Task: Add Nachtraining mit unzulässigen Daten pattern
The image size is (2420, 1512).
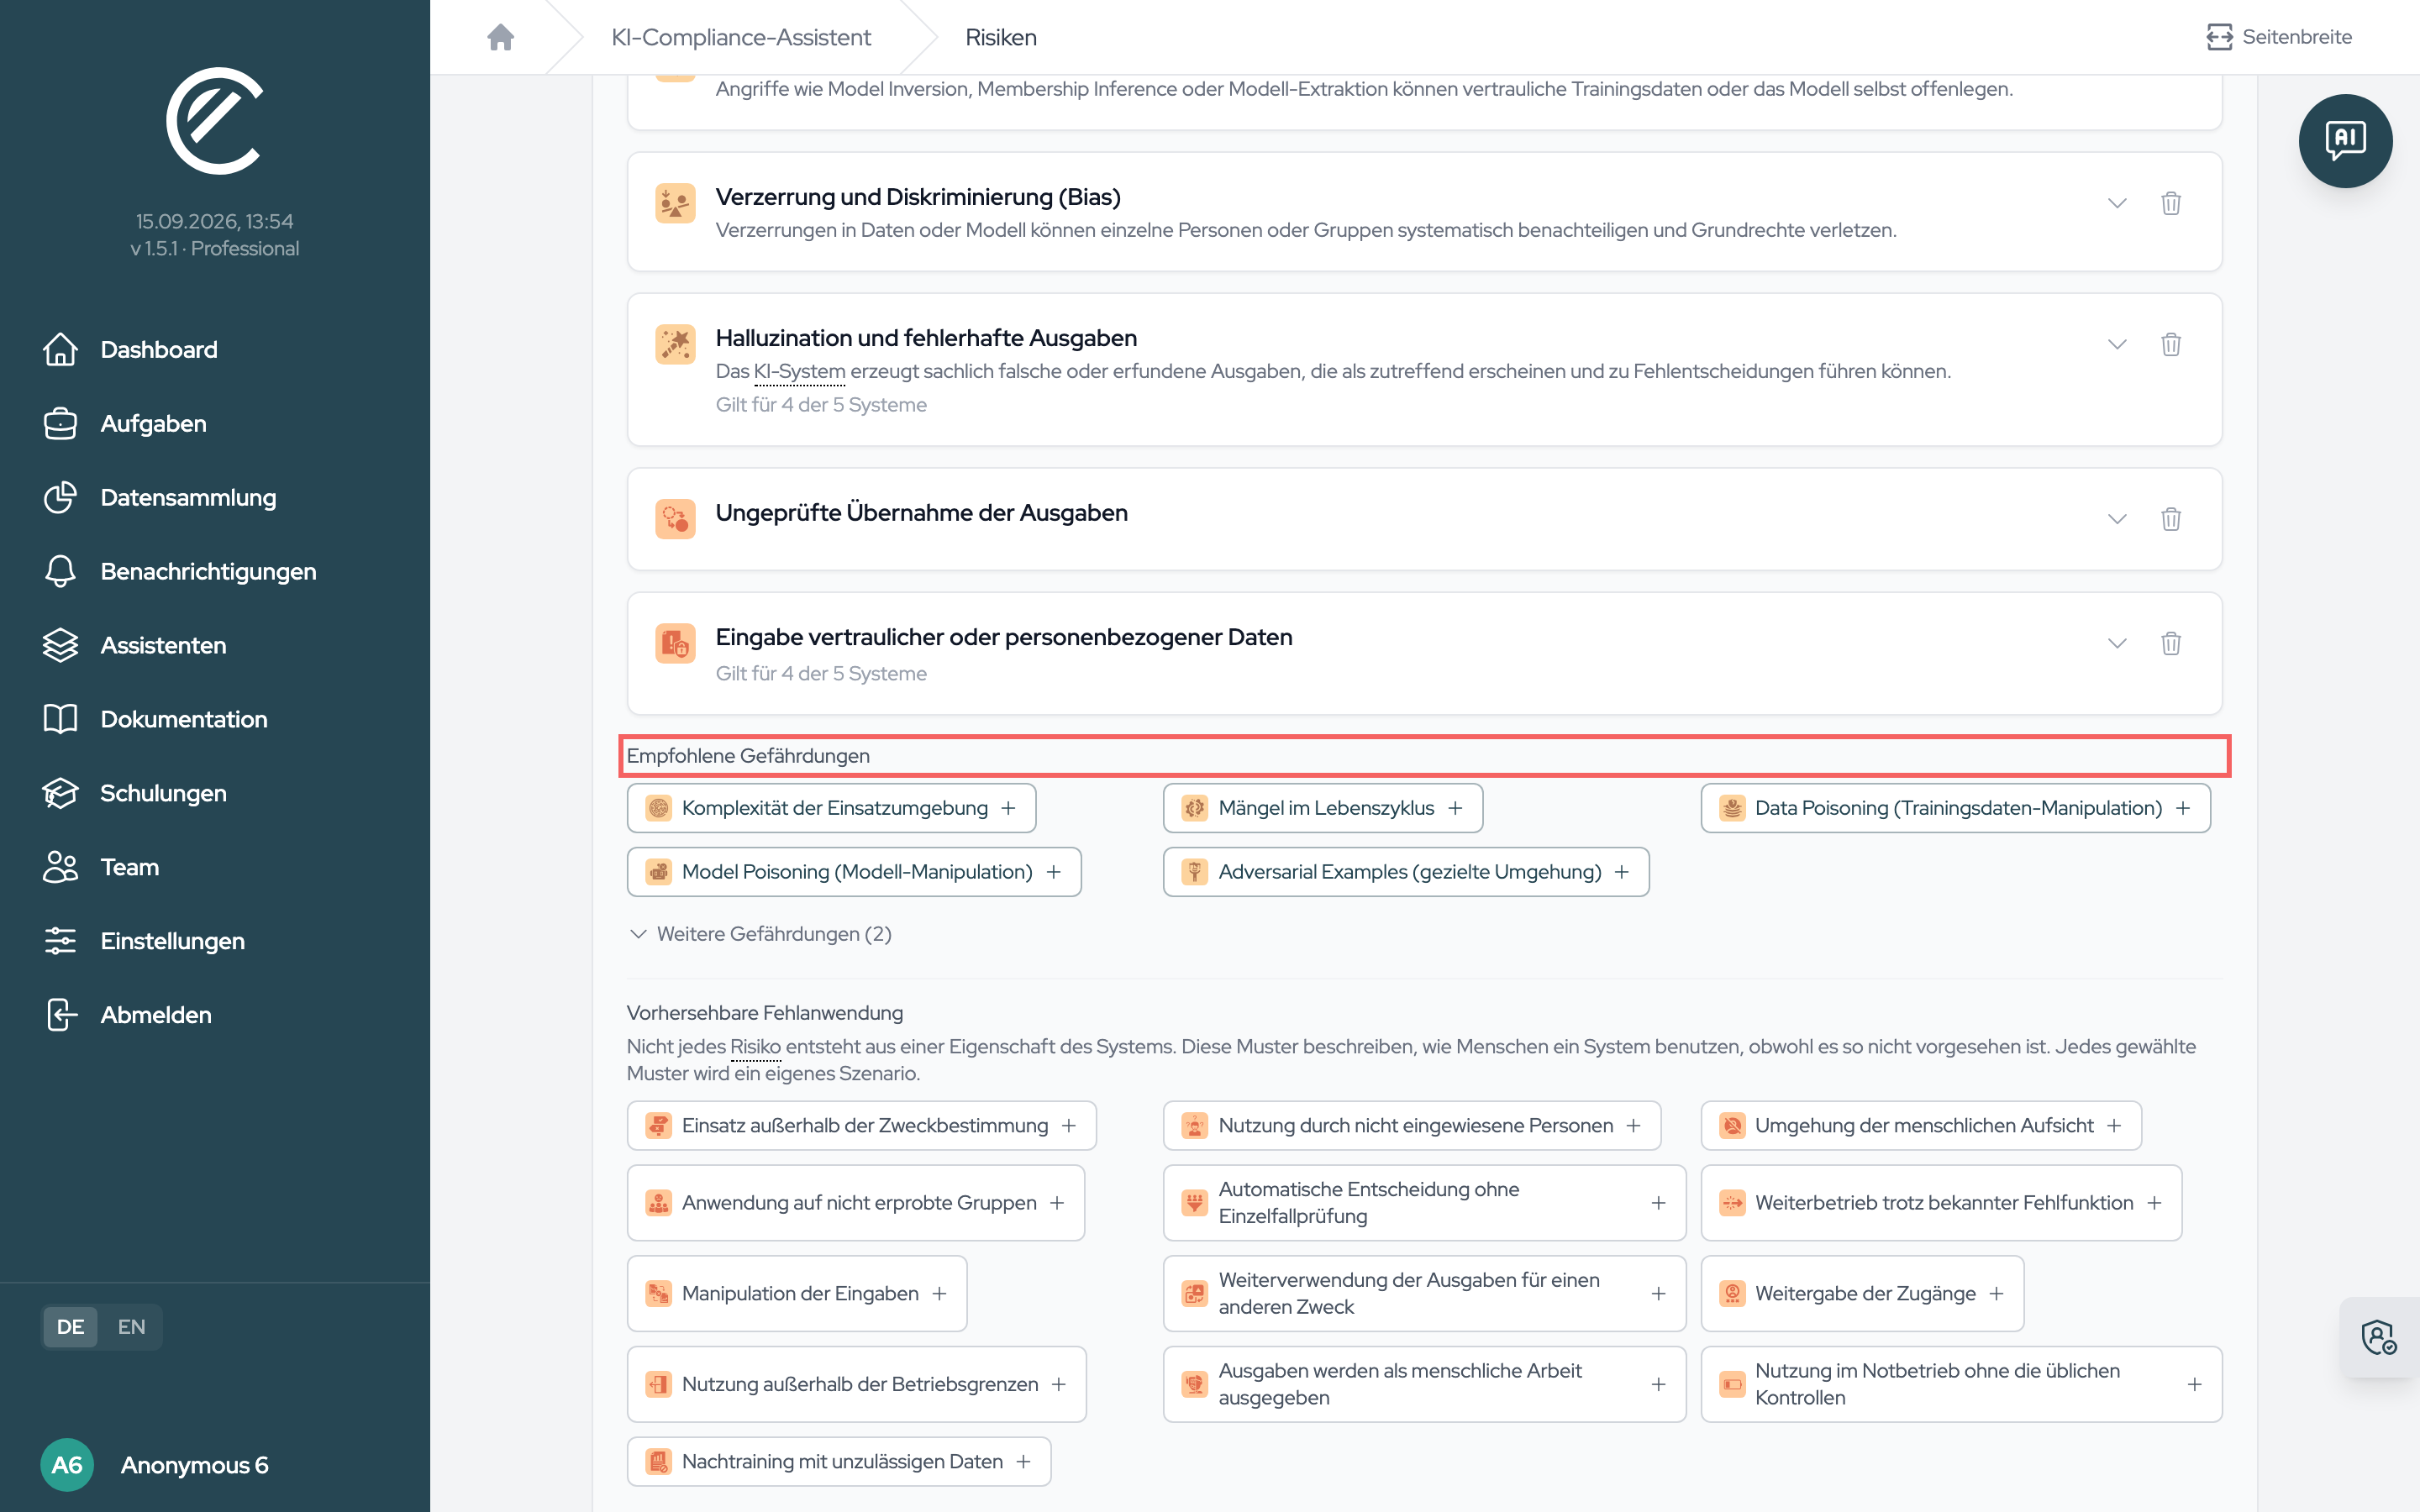Action: [838, 1461]
